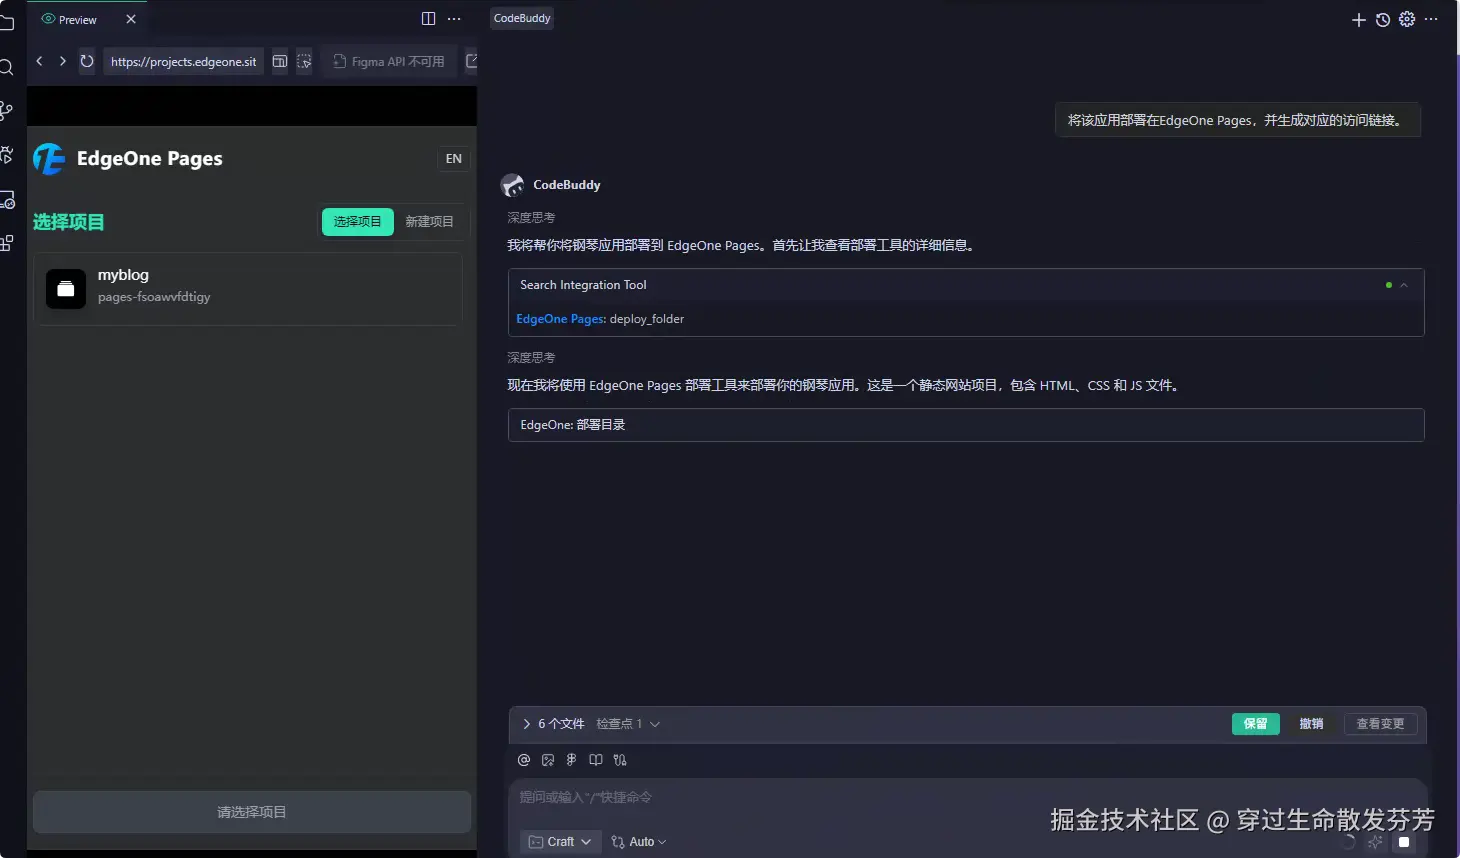The width and height of the screenshot is (1460, 858).
Task: Expand the EdgeOne: 部署目录 tool block
Action: click(966, 425)
